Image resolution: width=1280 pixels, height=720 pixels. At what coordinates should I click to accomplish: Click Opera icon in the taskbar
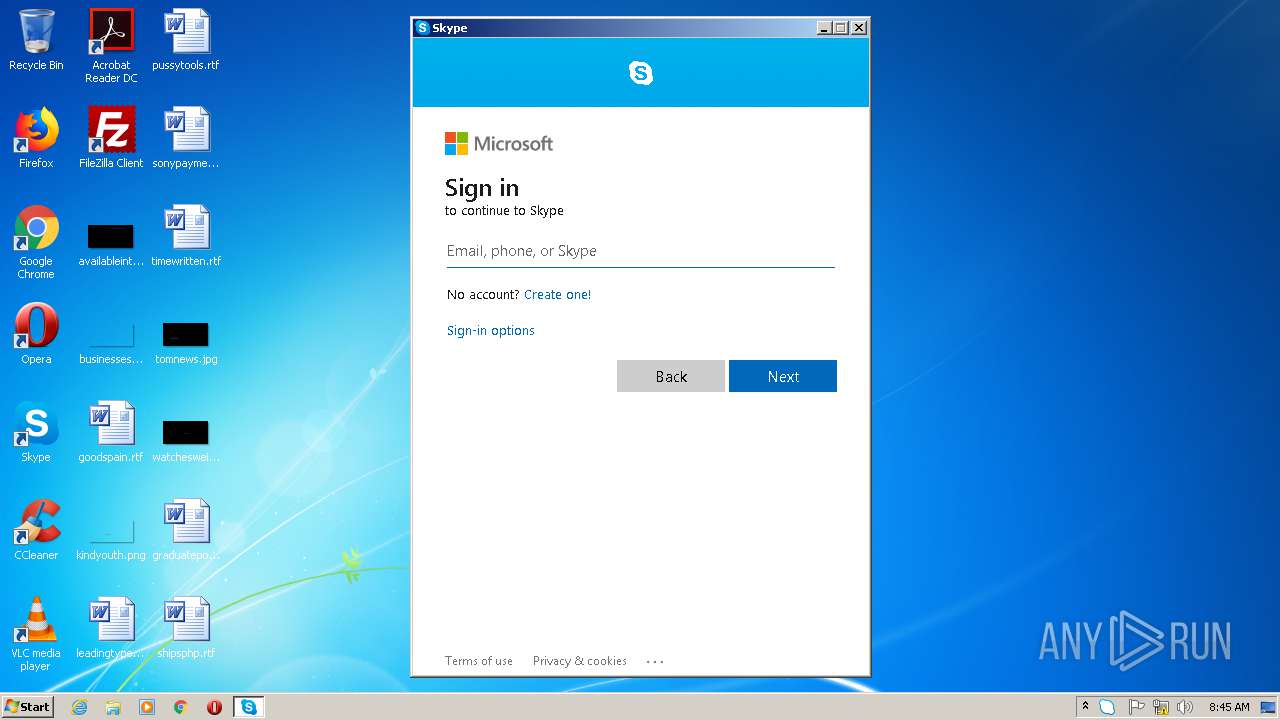point(214,707)
